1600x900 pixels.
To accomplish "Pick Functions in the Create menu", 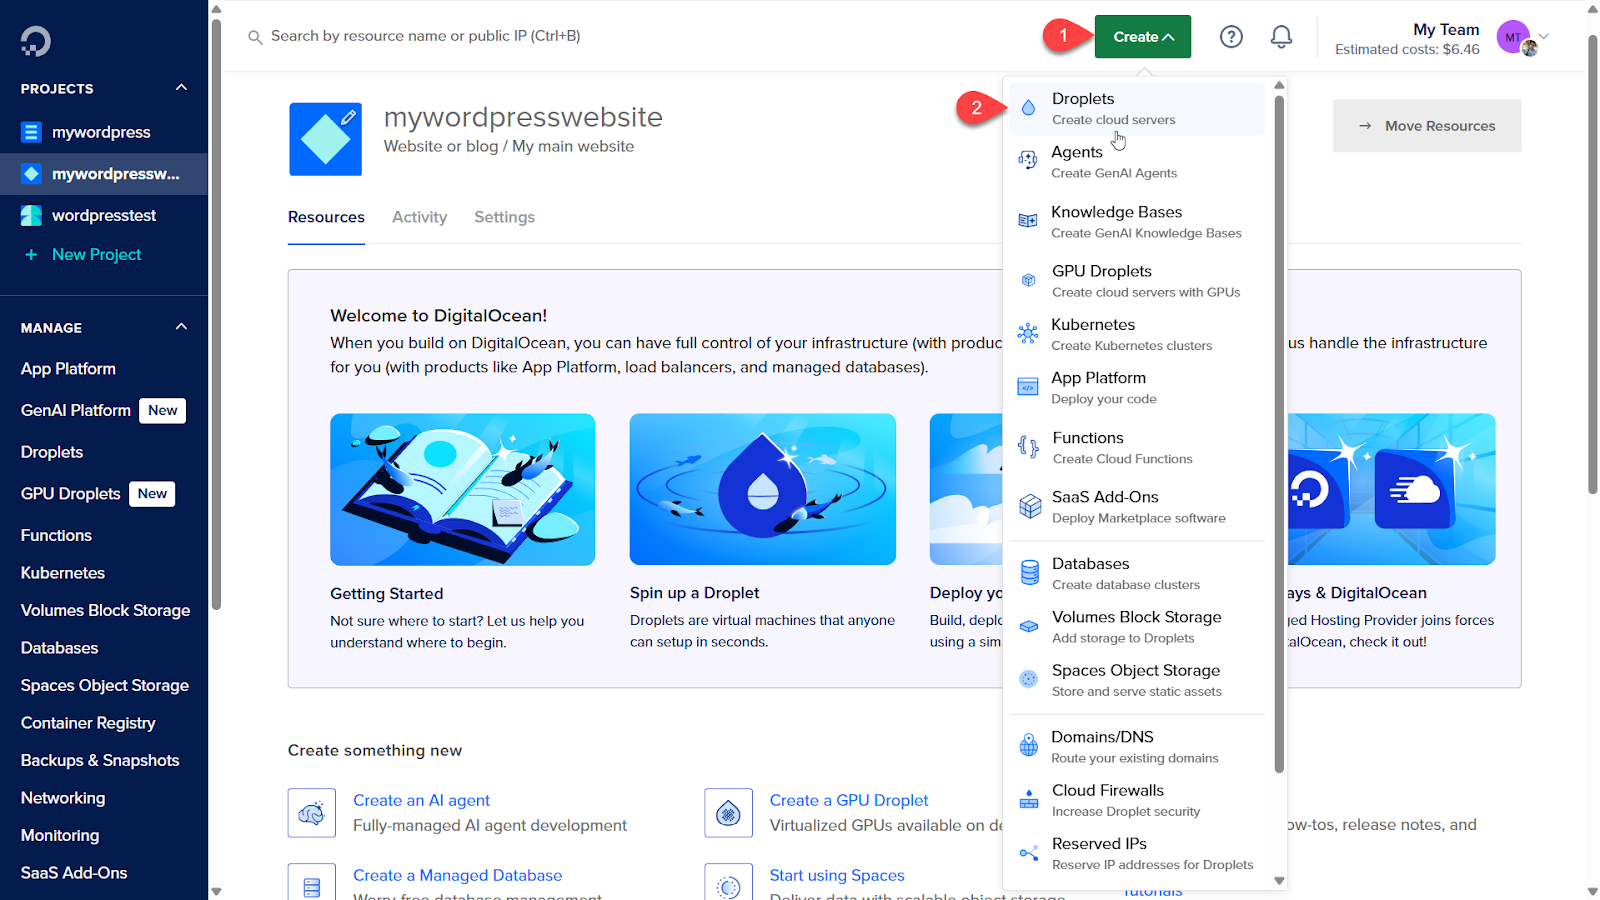I will pos(1137,447).
